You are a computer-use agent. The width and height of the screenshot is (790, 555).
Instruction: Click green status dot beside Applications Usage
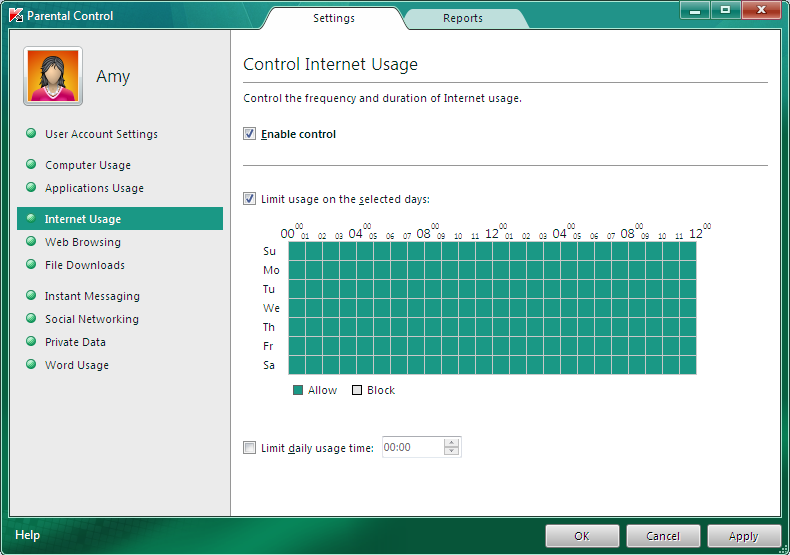31,187
